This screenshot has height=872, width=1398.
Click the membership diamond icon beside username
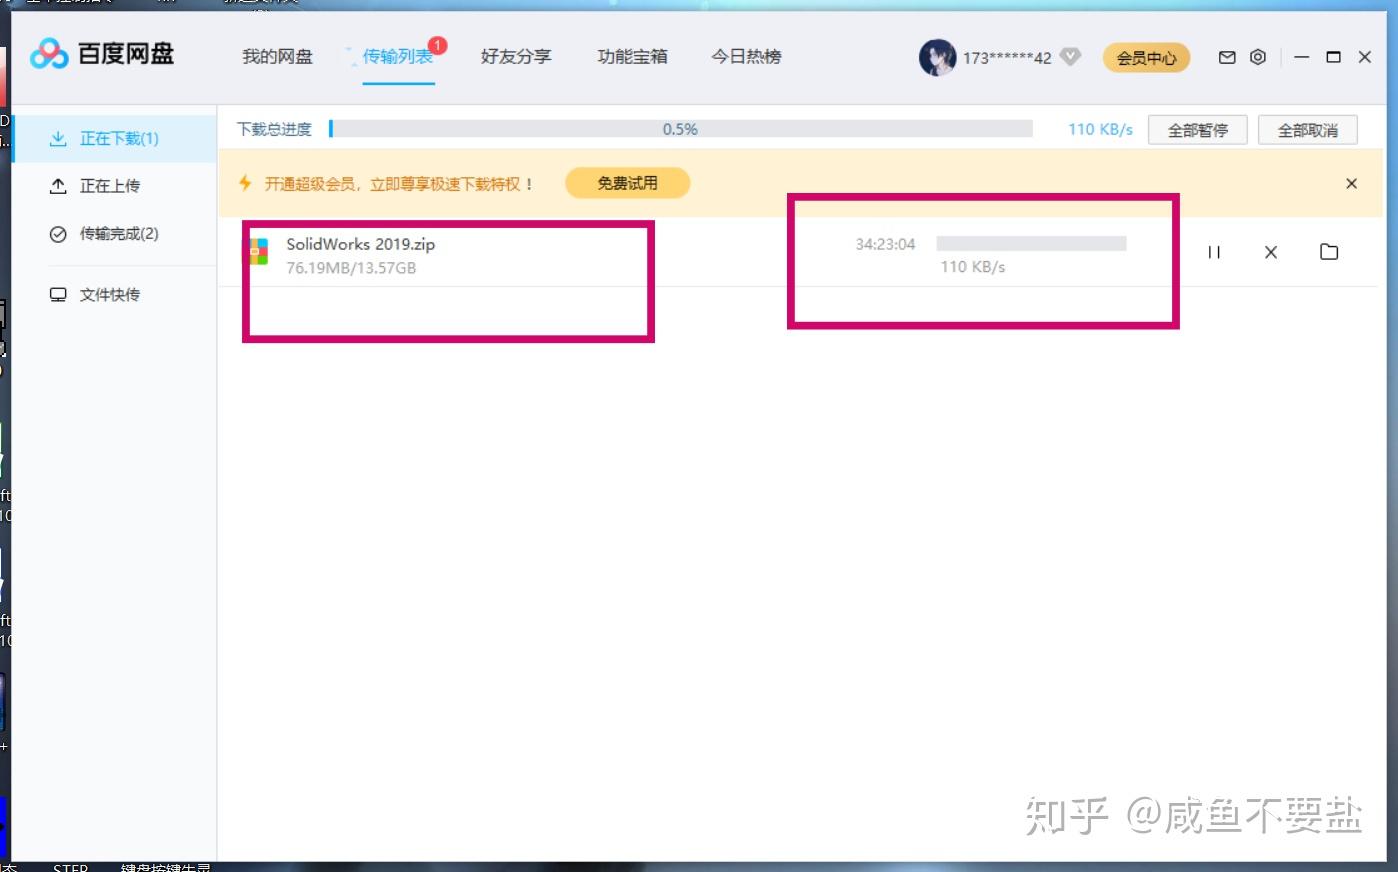click(1070, 57)
